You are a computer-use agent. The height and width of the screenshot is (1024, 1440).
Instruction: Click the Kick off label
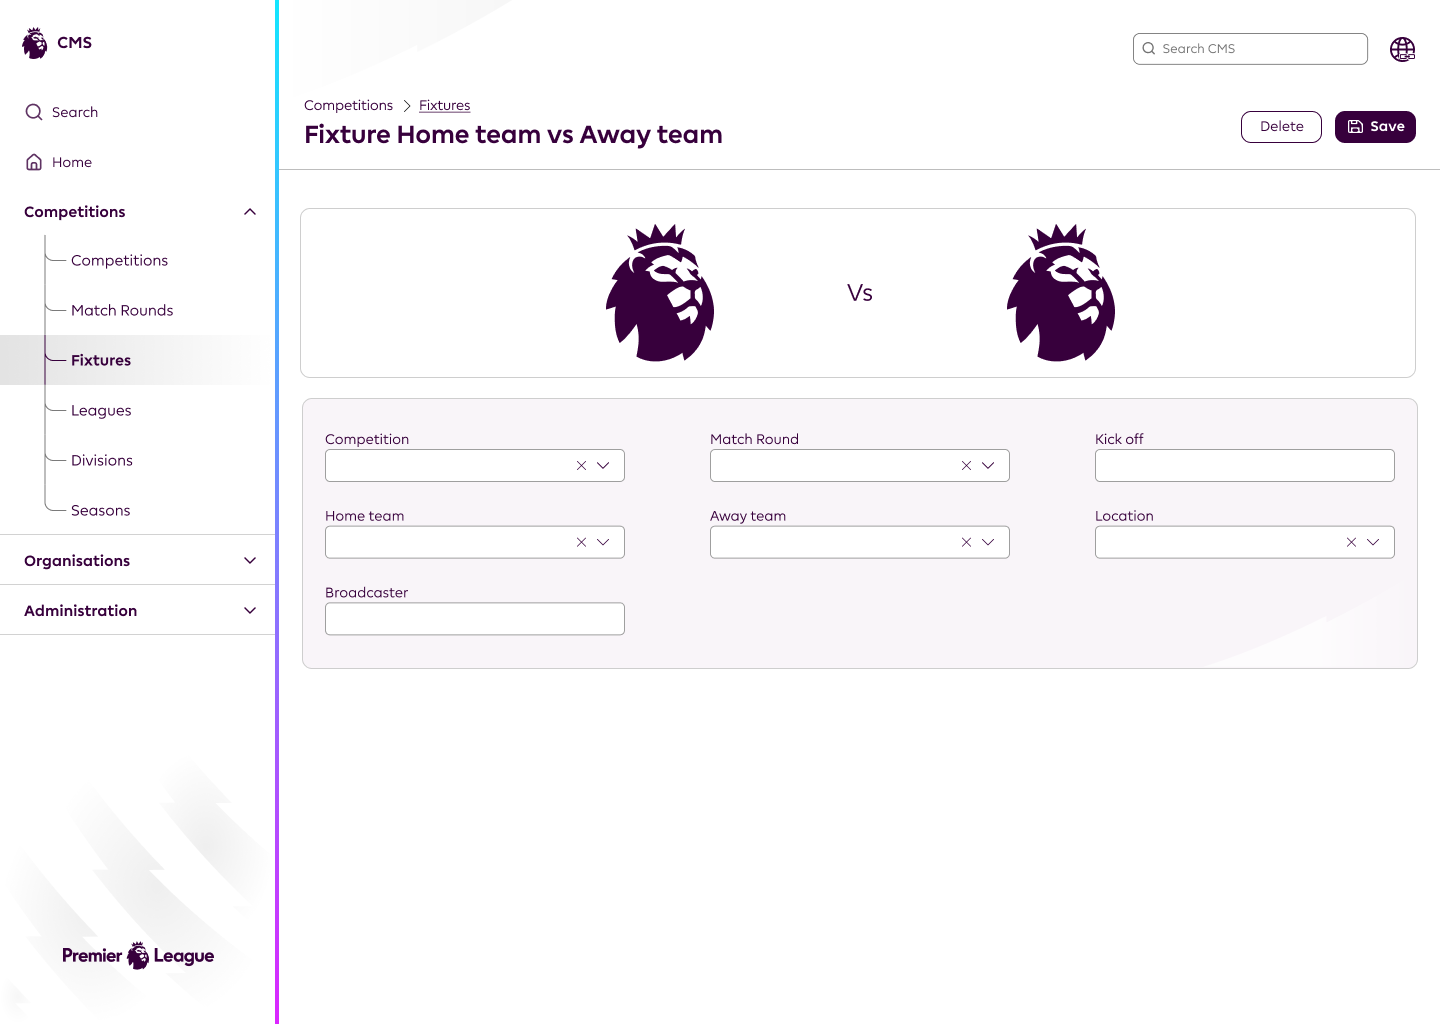[1119, 440]
